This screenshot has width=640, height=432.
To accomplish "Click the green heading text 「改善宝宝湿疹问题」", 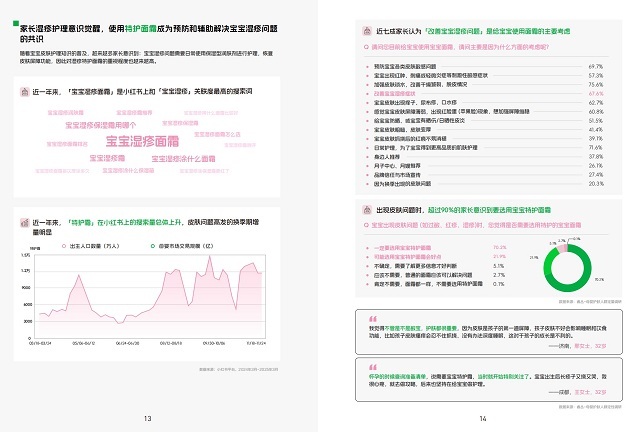I will pos(454,31).
